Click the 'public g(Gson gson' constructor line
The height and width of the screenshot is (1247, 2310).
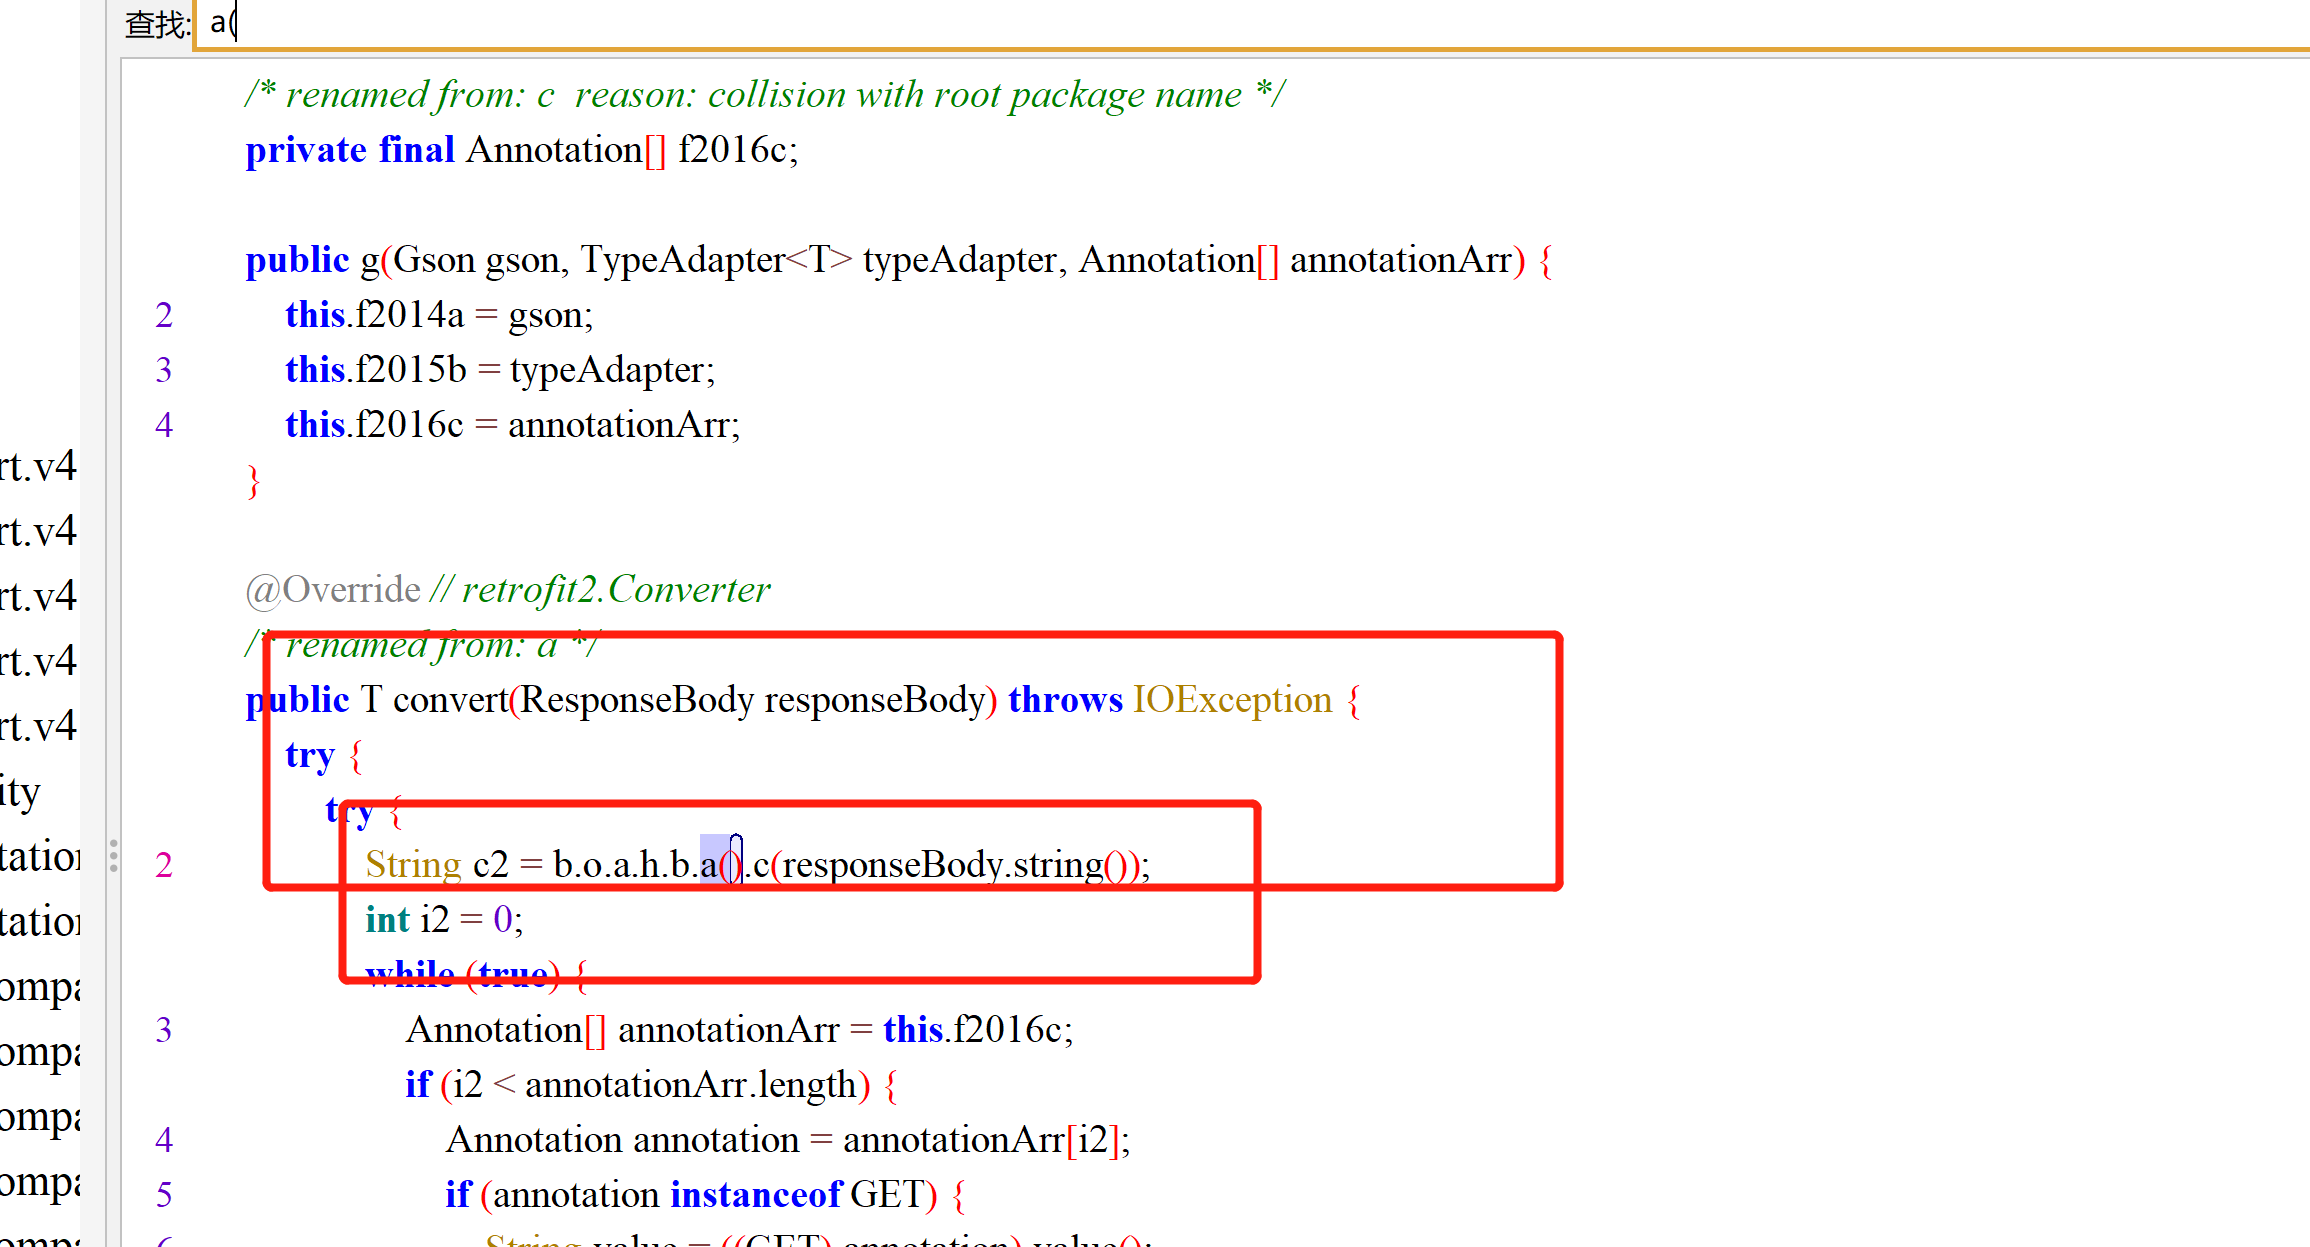point(899,260)
